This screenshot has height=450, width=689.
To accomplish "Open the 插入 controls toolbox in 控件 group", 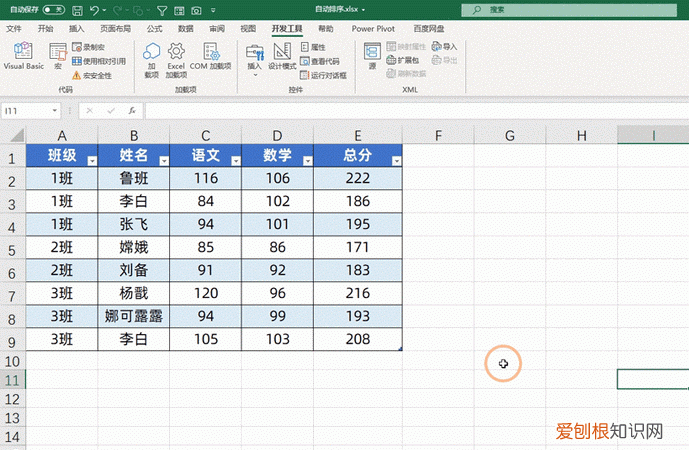I will [254, 60].
